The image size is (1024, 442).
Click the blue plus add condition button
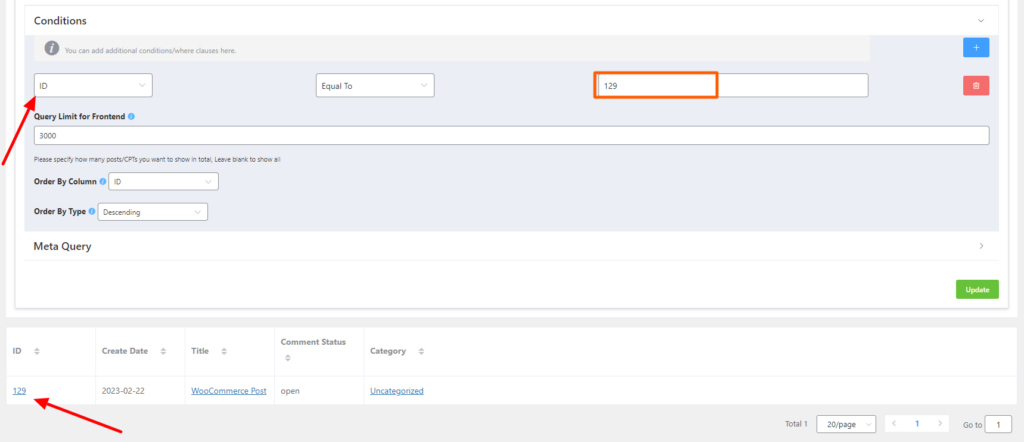976,47
